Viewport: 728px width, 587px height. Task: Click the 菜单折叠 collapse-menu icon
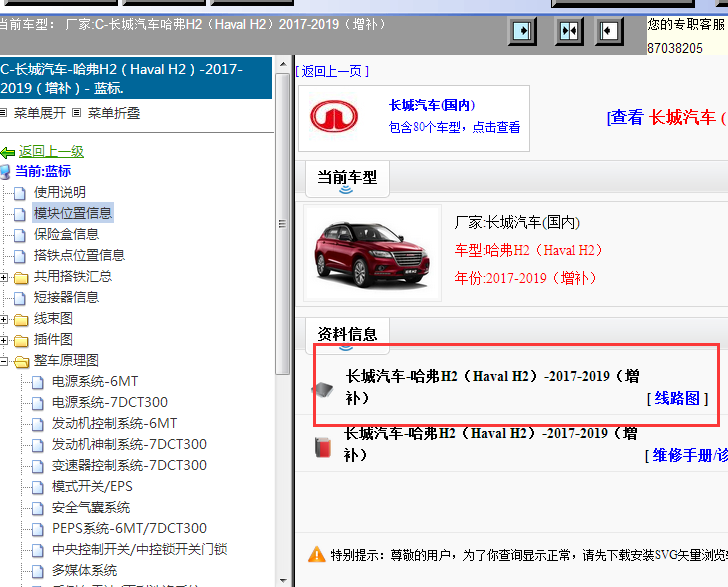point(77,112)
